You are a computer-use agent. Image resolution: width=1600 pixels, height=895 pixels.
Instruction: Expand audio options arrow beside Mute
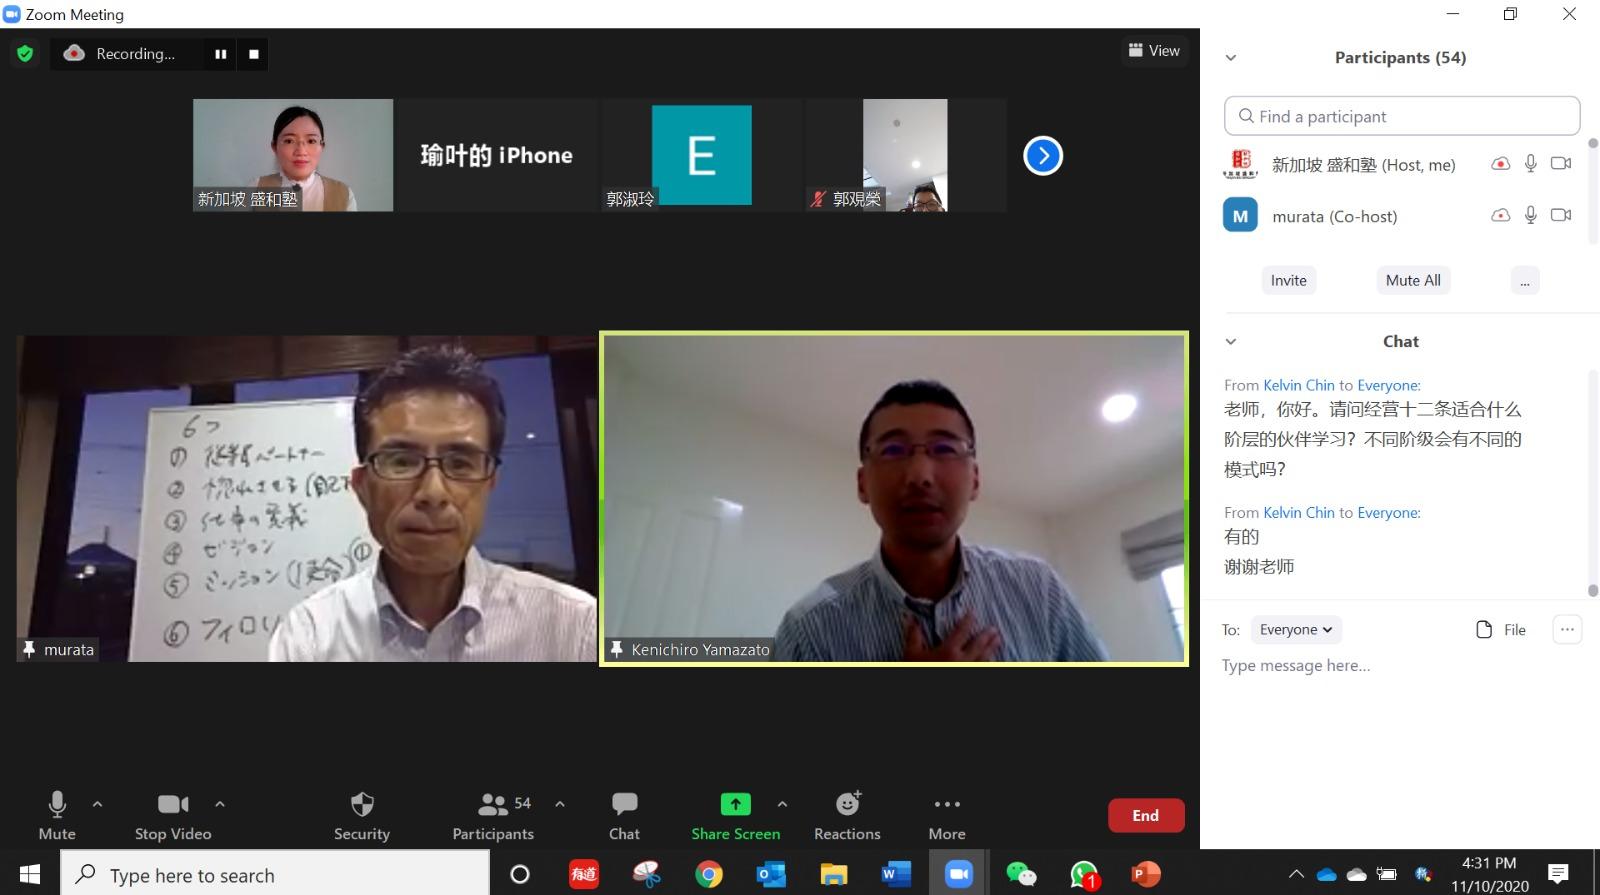point(97,804)
